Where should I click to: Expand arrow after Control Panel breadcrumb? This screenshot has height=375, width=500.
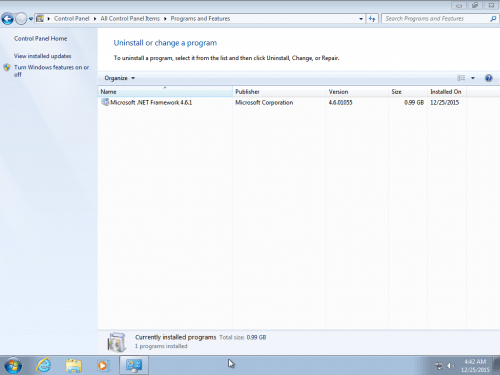[95, 19]
